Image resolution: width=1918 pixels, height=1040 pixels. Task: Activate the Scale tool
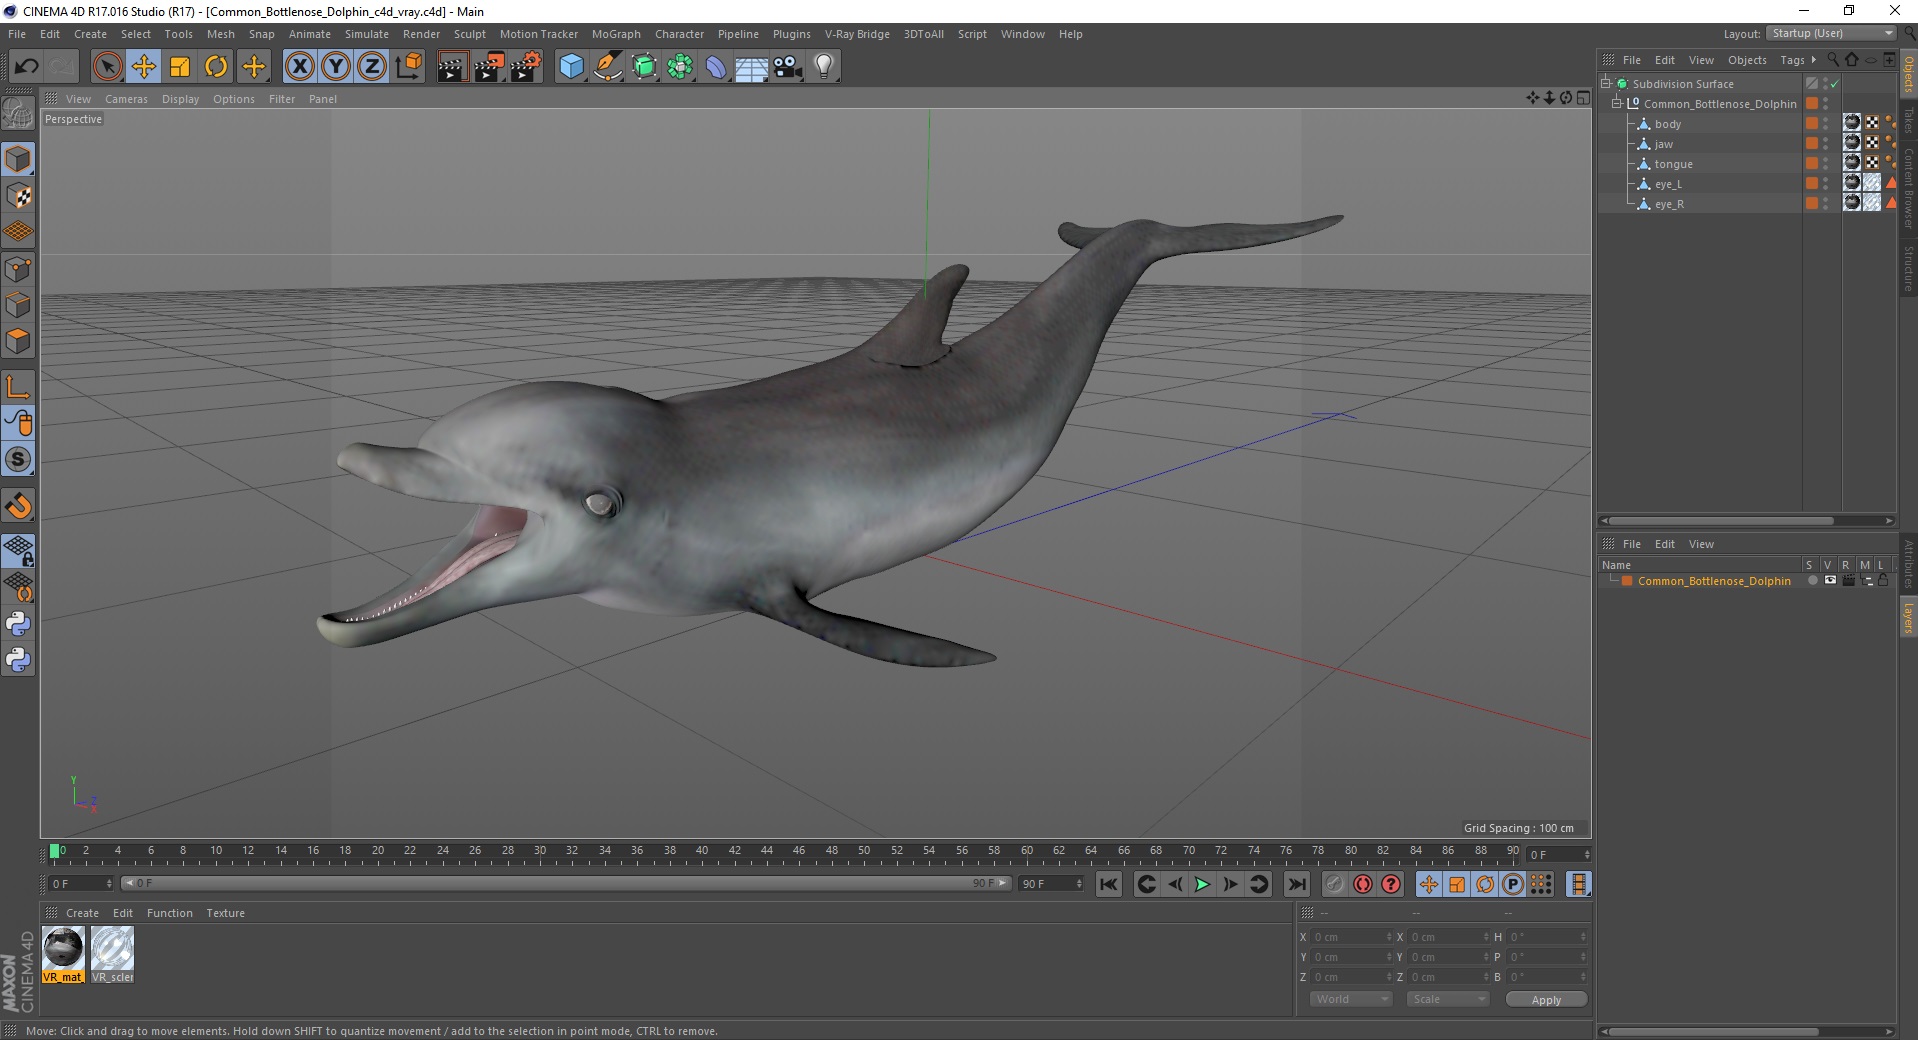click(180, 67)
